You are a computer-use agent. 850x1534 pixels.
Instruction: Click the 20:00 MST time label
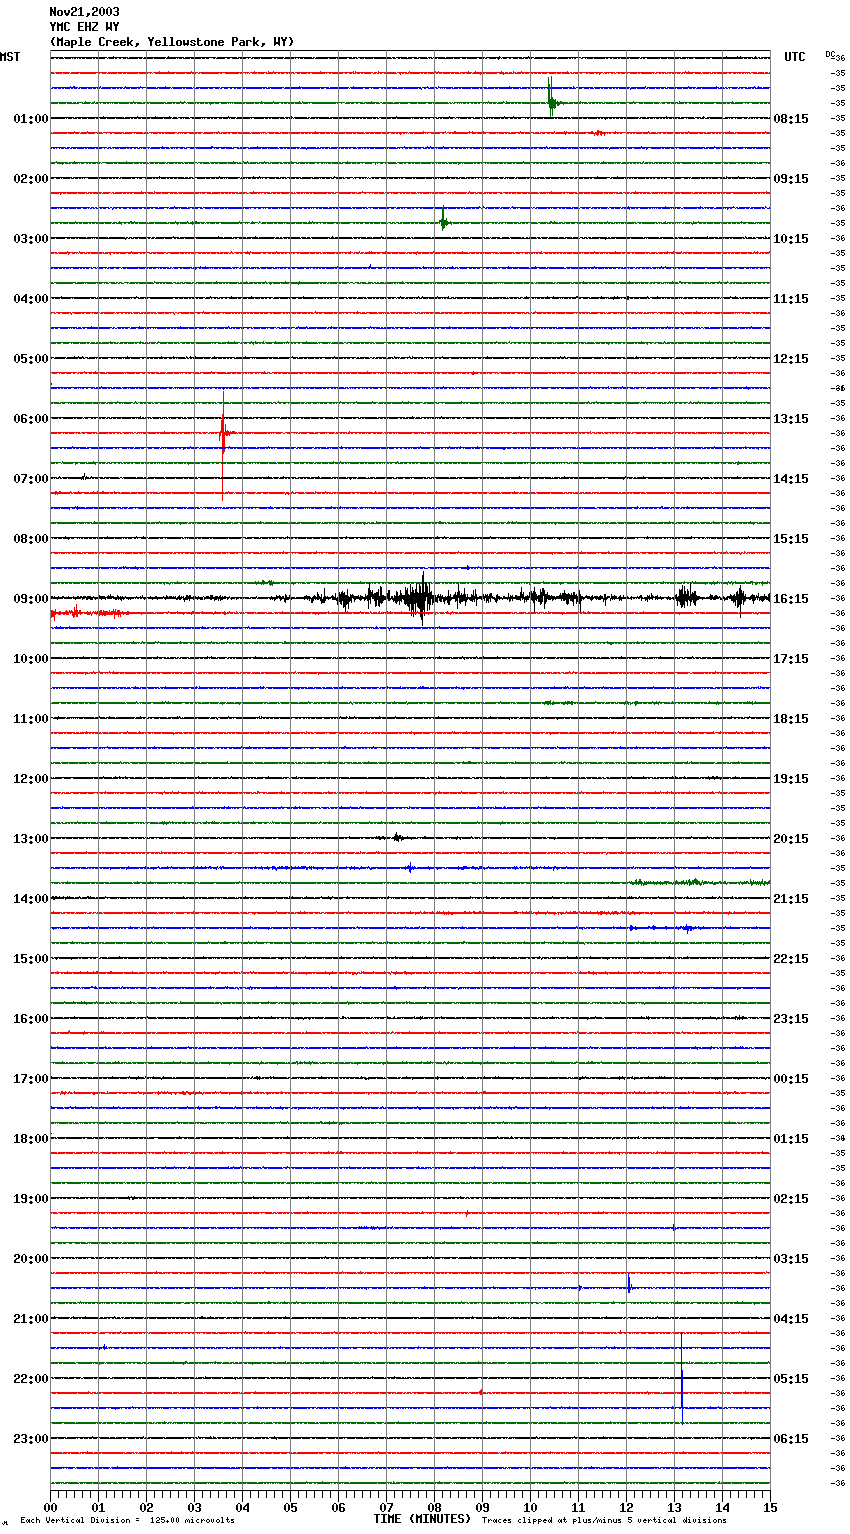tap(30, 1259)
